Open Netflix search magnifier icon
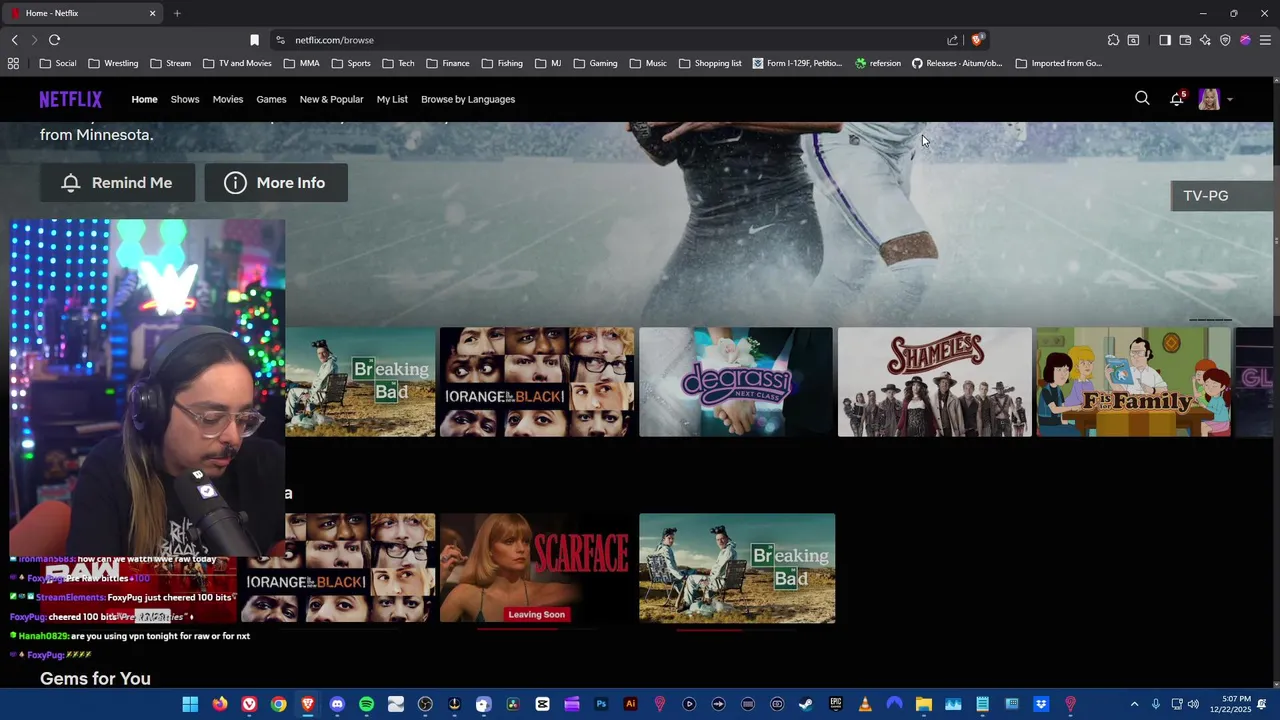The image size is (1280, 720). (x=1142, y=98)
